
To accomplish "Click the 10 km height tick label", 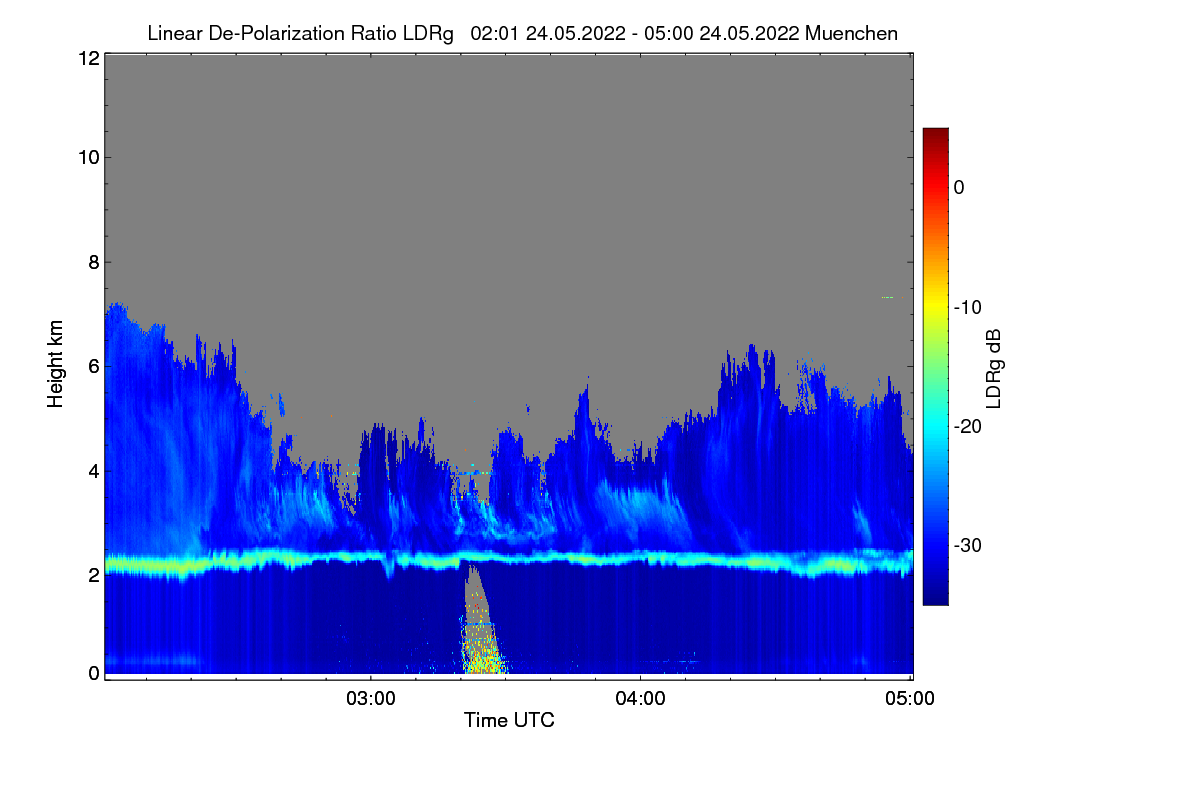I will (88, 157).
